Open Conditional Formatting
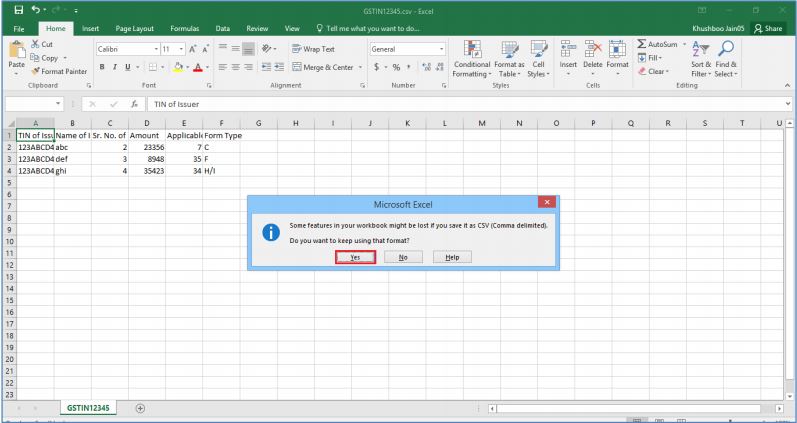This screenshot has height=423, width=797. click(x=472, y=58)
